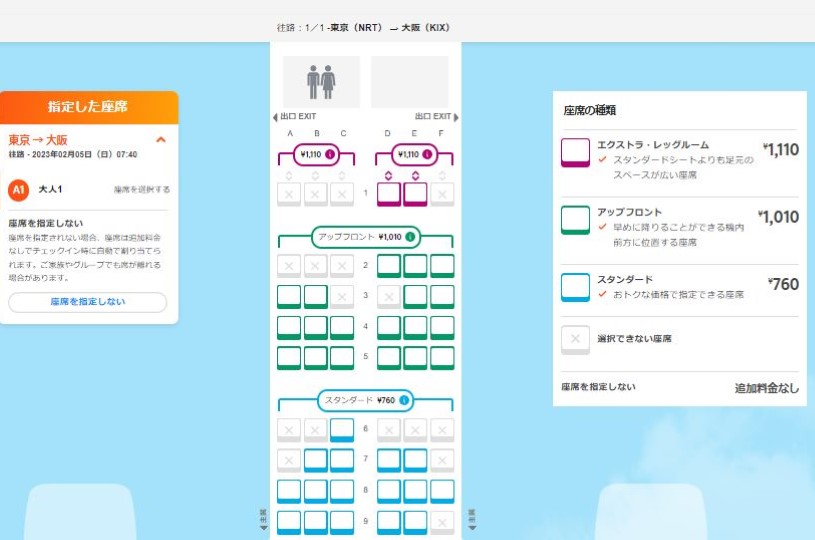Select seat 5E in row 5
Screen dimensions: 815x540
click(x=415, y=358)
